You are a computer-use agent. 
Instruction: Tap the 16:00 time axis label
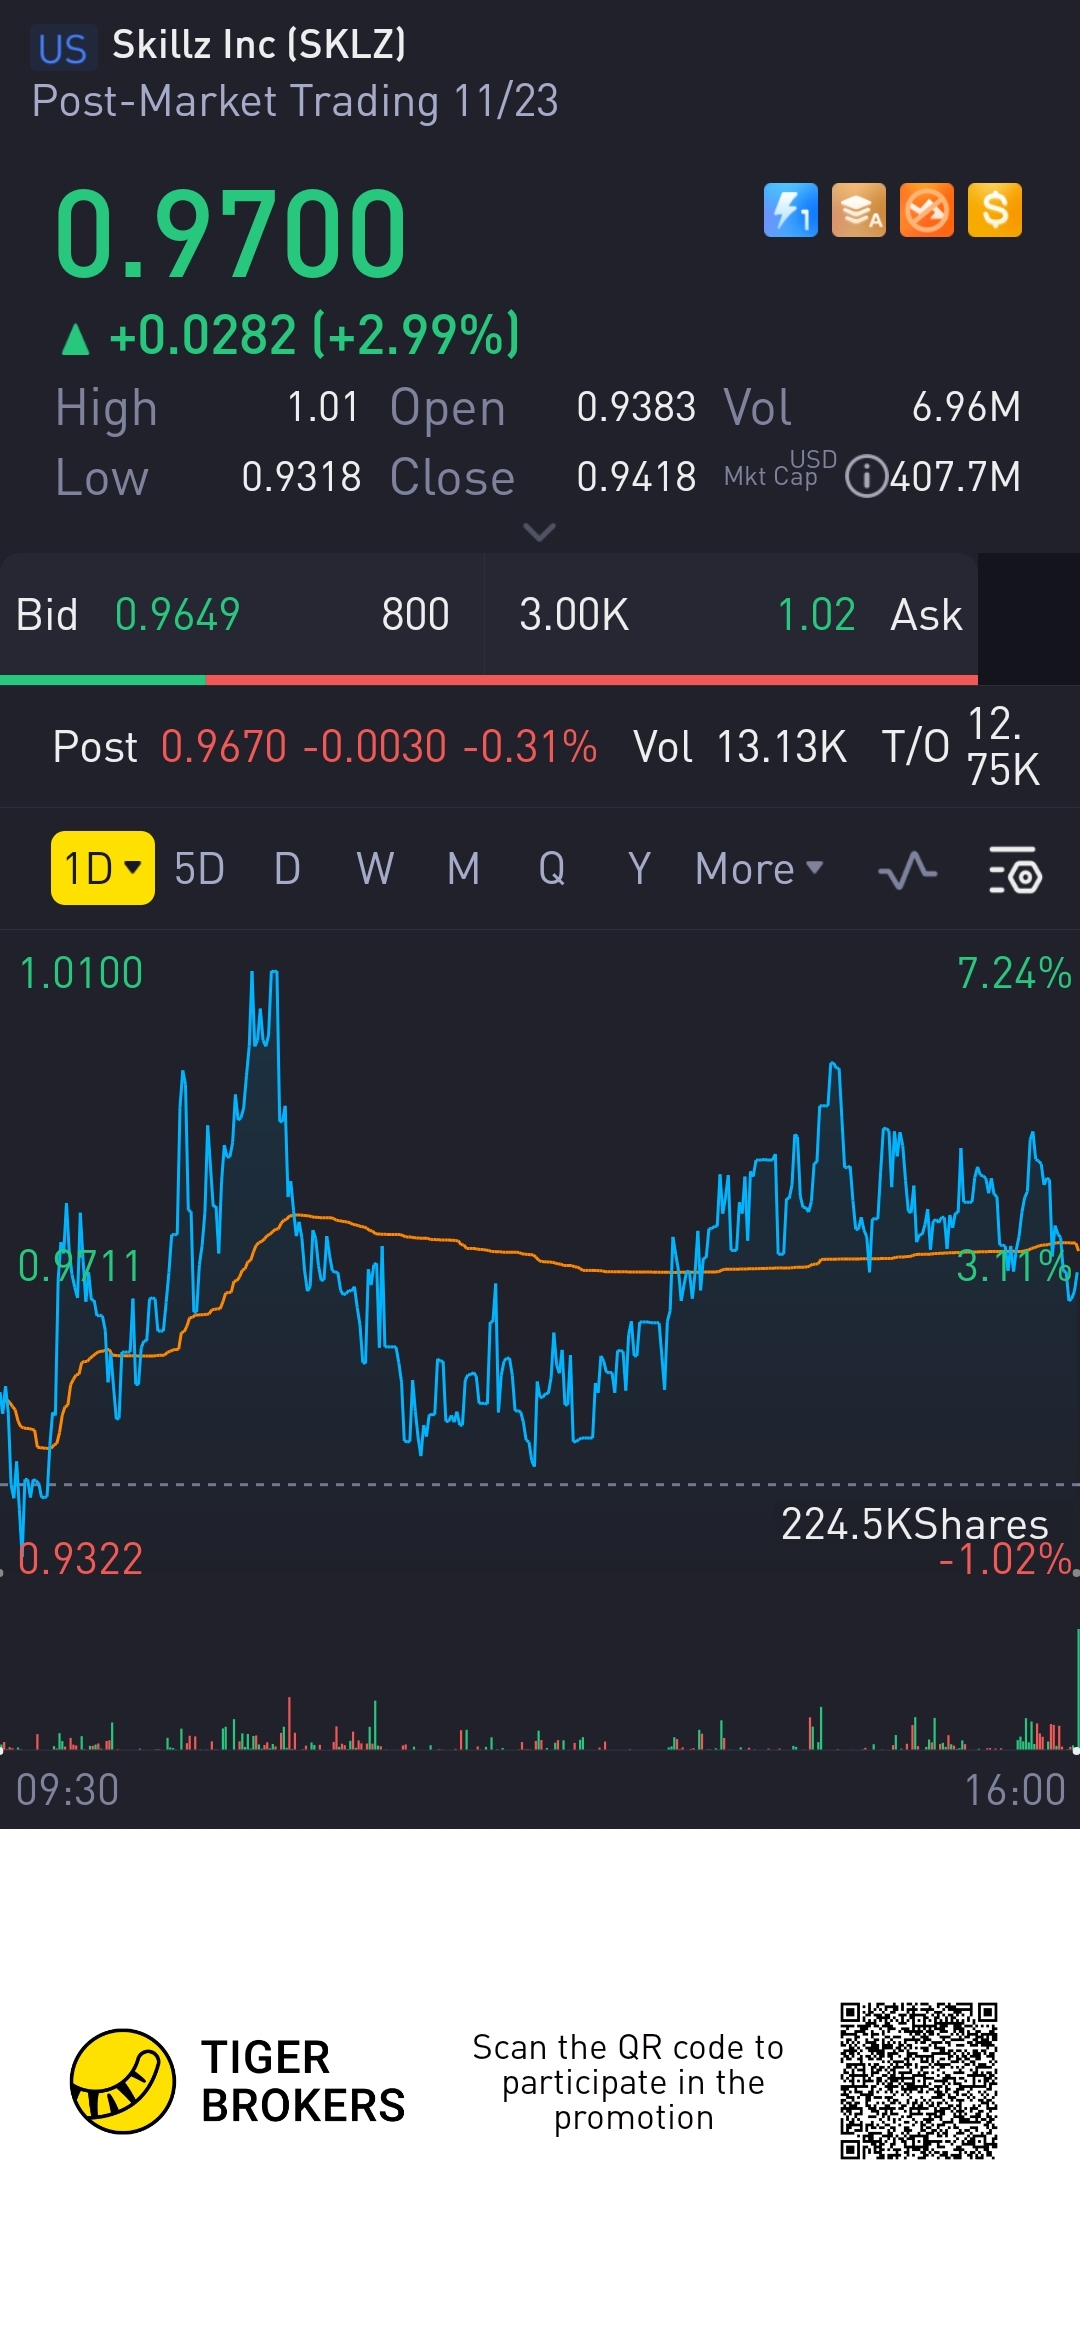1015,1790
